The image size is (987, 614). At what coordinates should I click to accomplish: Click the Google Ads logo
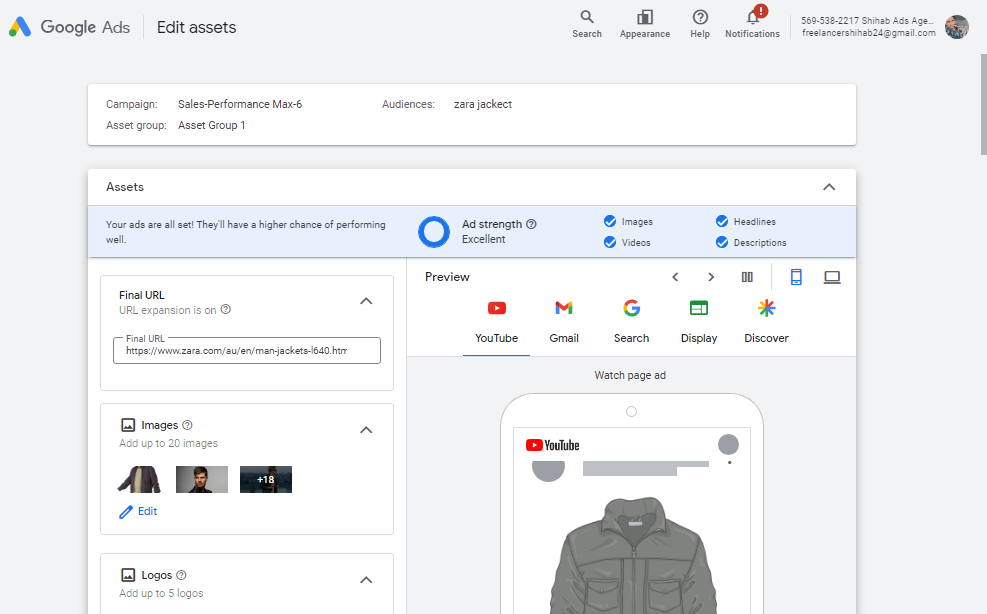tap(69, 27)
